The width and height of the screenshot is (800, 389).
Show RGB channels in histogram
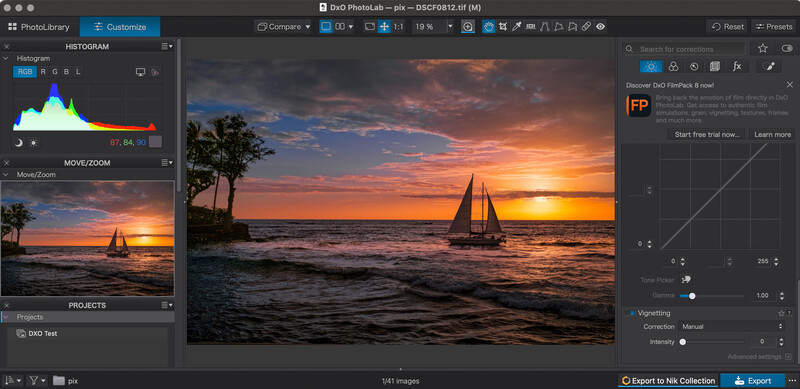click(x=25, y=72)
